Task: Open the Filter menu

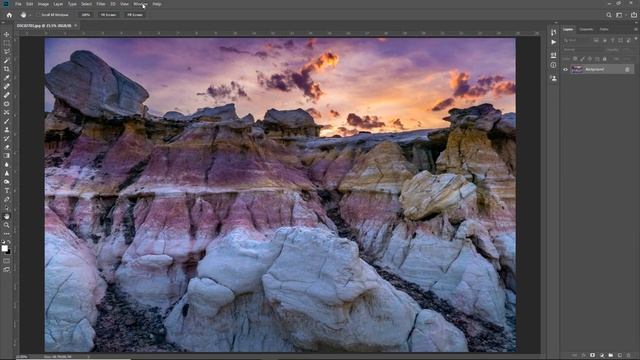Action: tap(101, 4)
